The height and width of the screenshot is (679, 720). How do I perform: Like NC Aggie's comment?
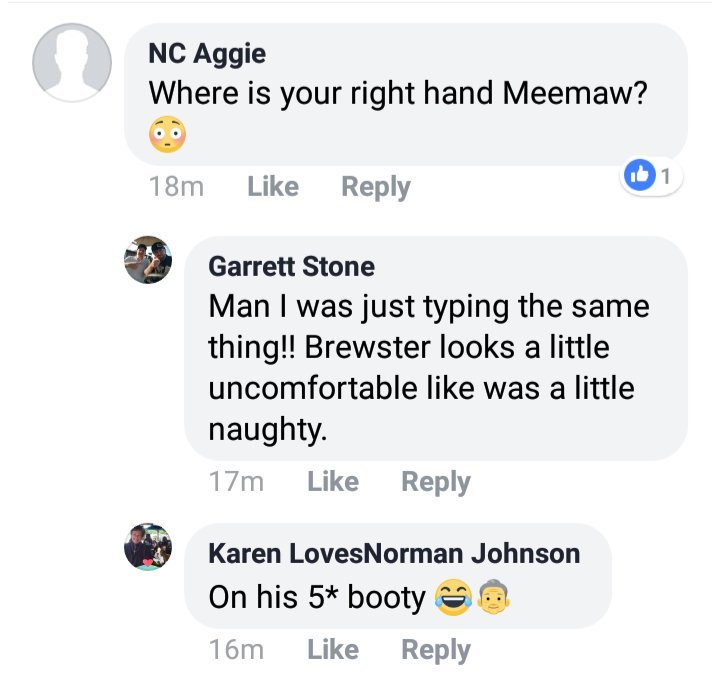tap(272, 187)
